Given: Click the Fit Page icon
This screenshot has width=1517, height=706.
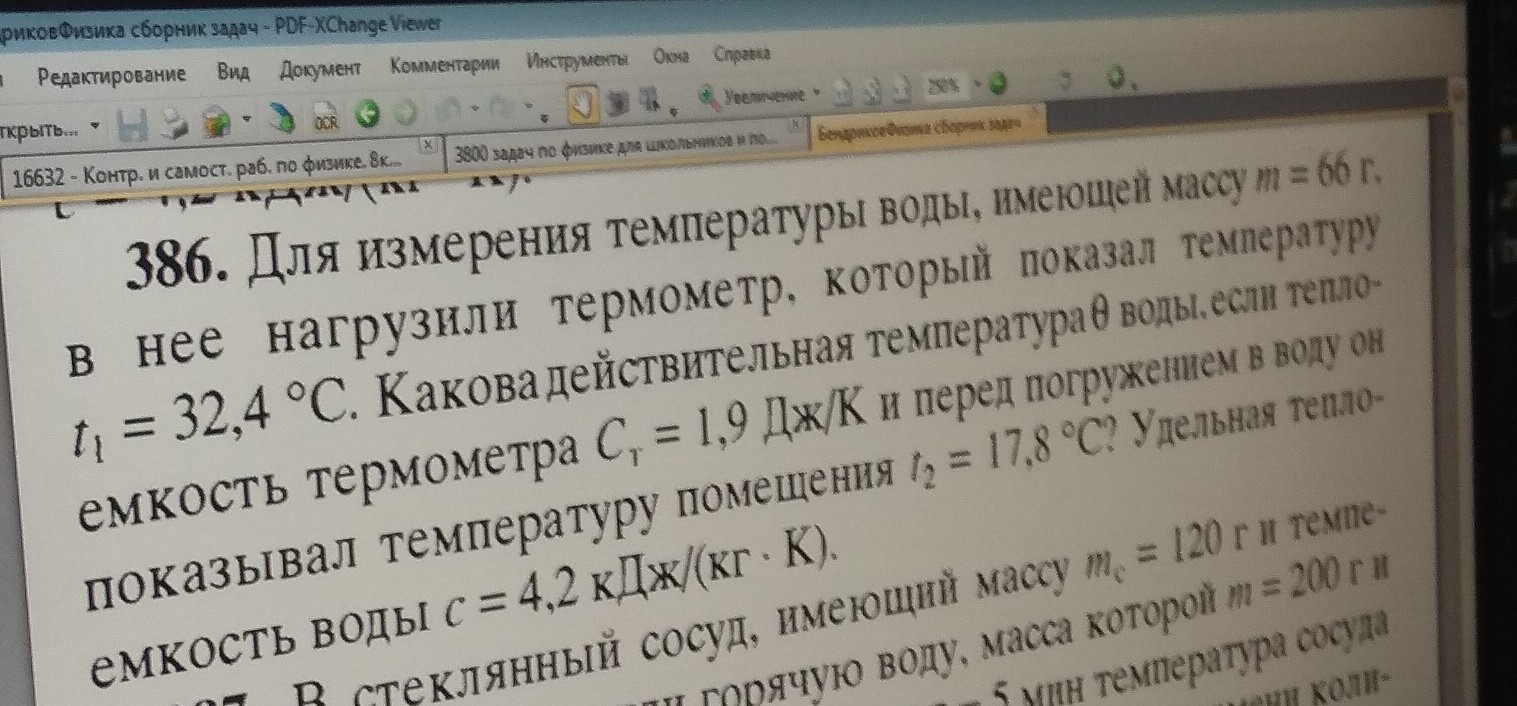Looking at the screenshot, I should 873,90.
